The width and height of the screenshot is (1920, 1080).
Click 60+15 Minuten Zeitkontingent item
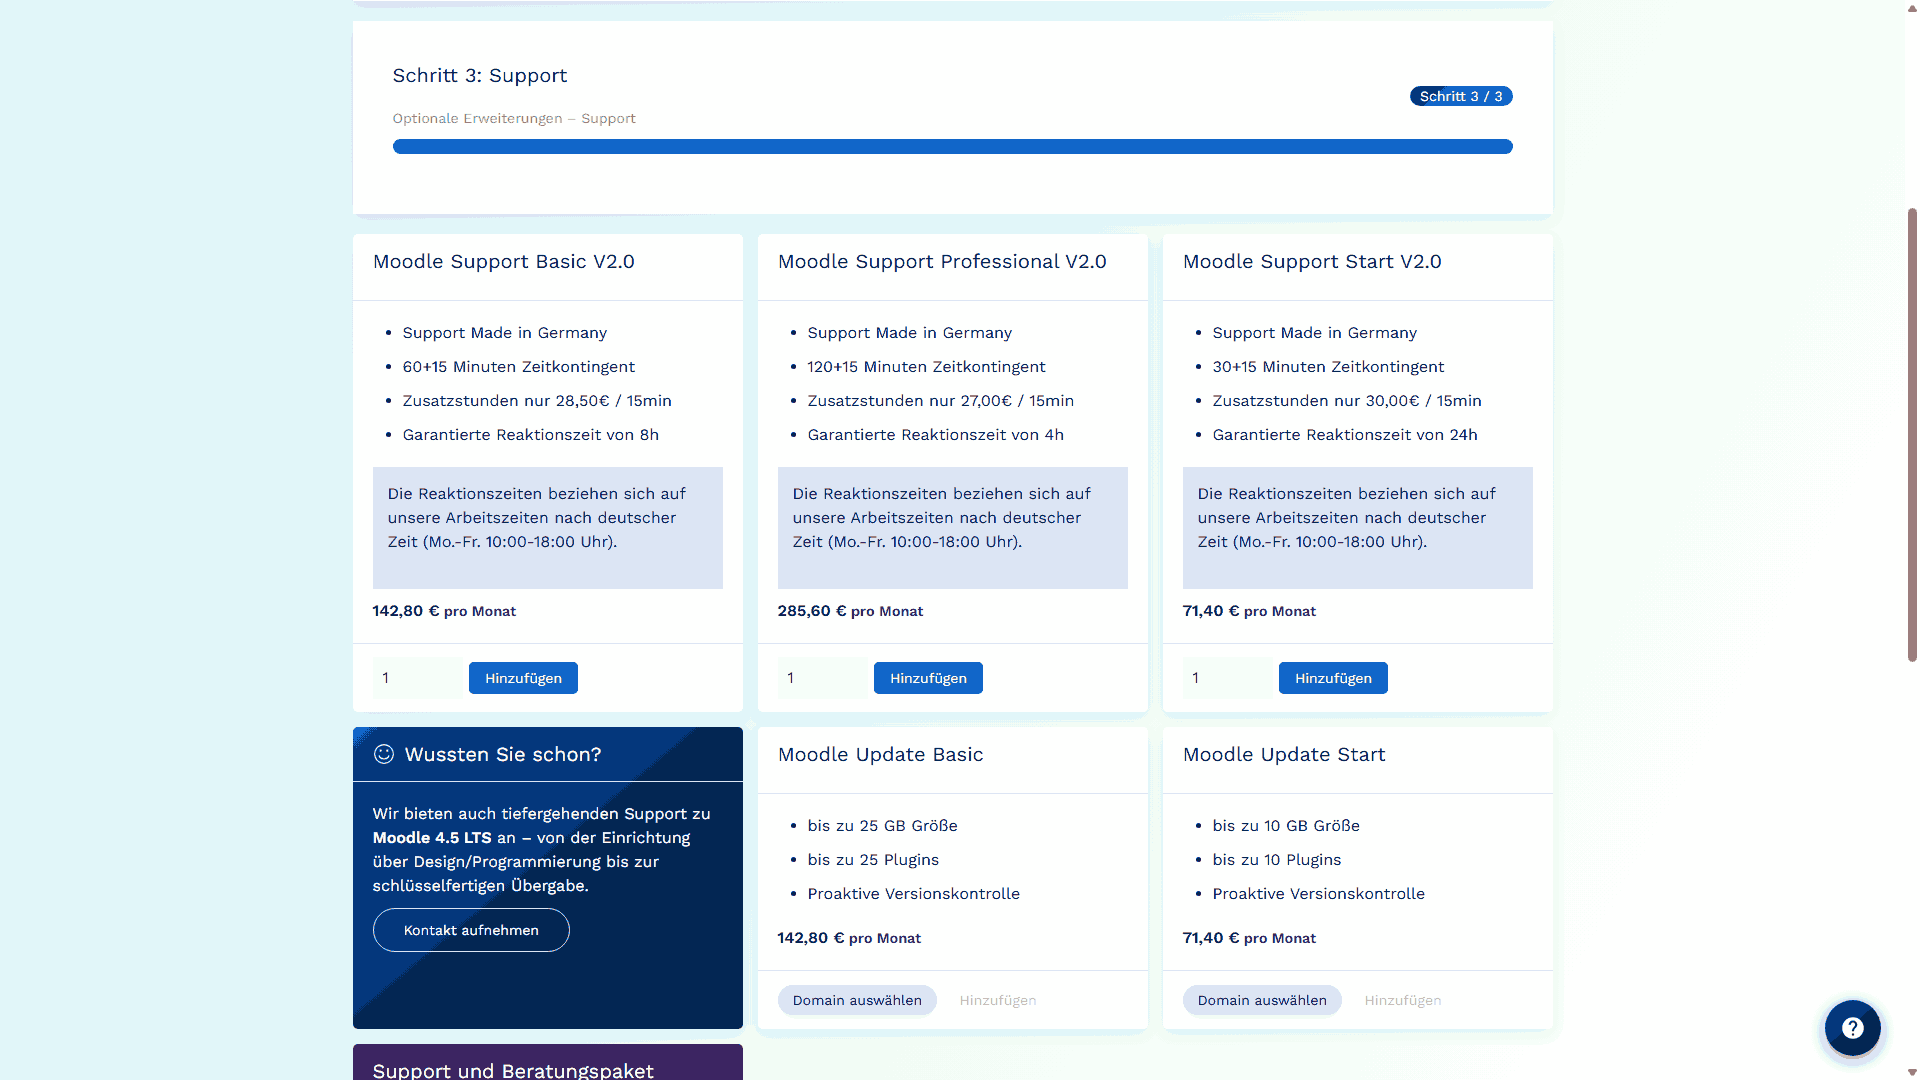[519, 367]
